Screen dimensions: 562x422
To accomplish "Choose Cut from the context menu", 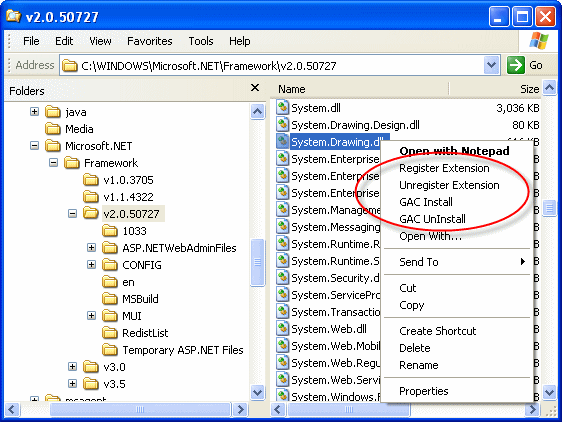I will 457,288.
